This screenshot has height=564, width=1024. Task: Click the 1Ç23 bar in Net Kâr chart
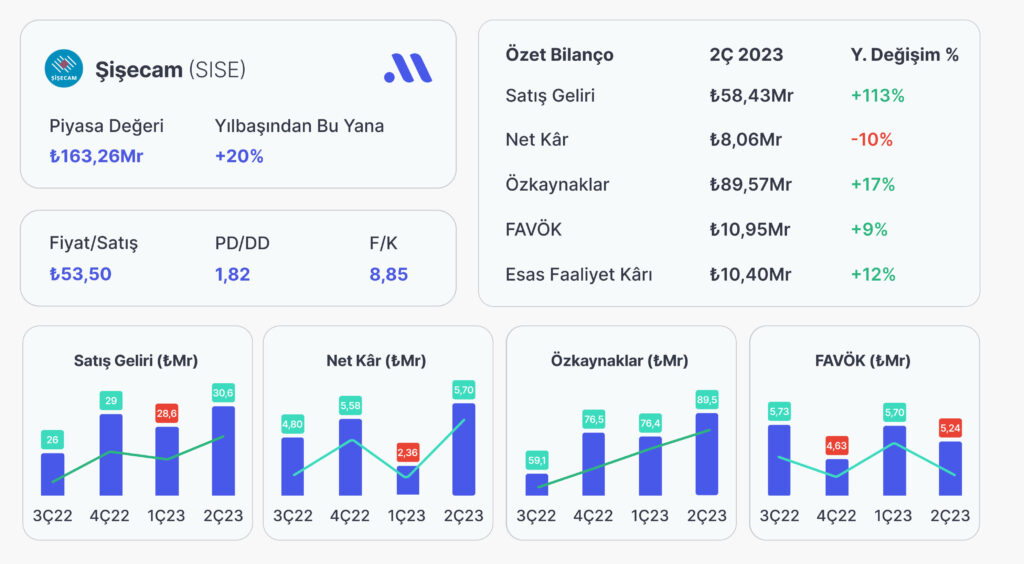408,480
